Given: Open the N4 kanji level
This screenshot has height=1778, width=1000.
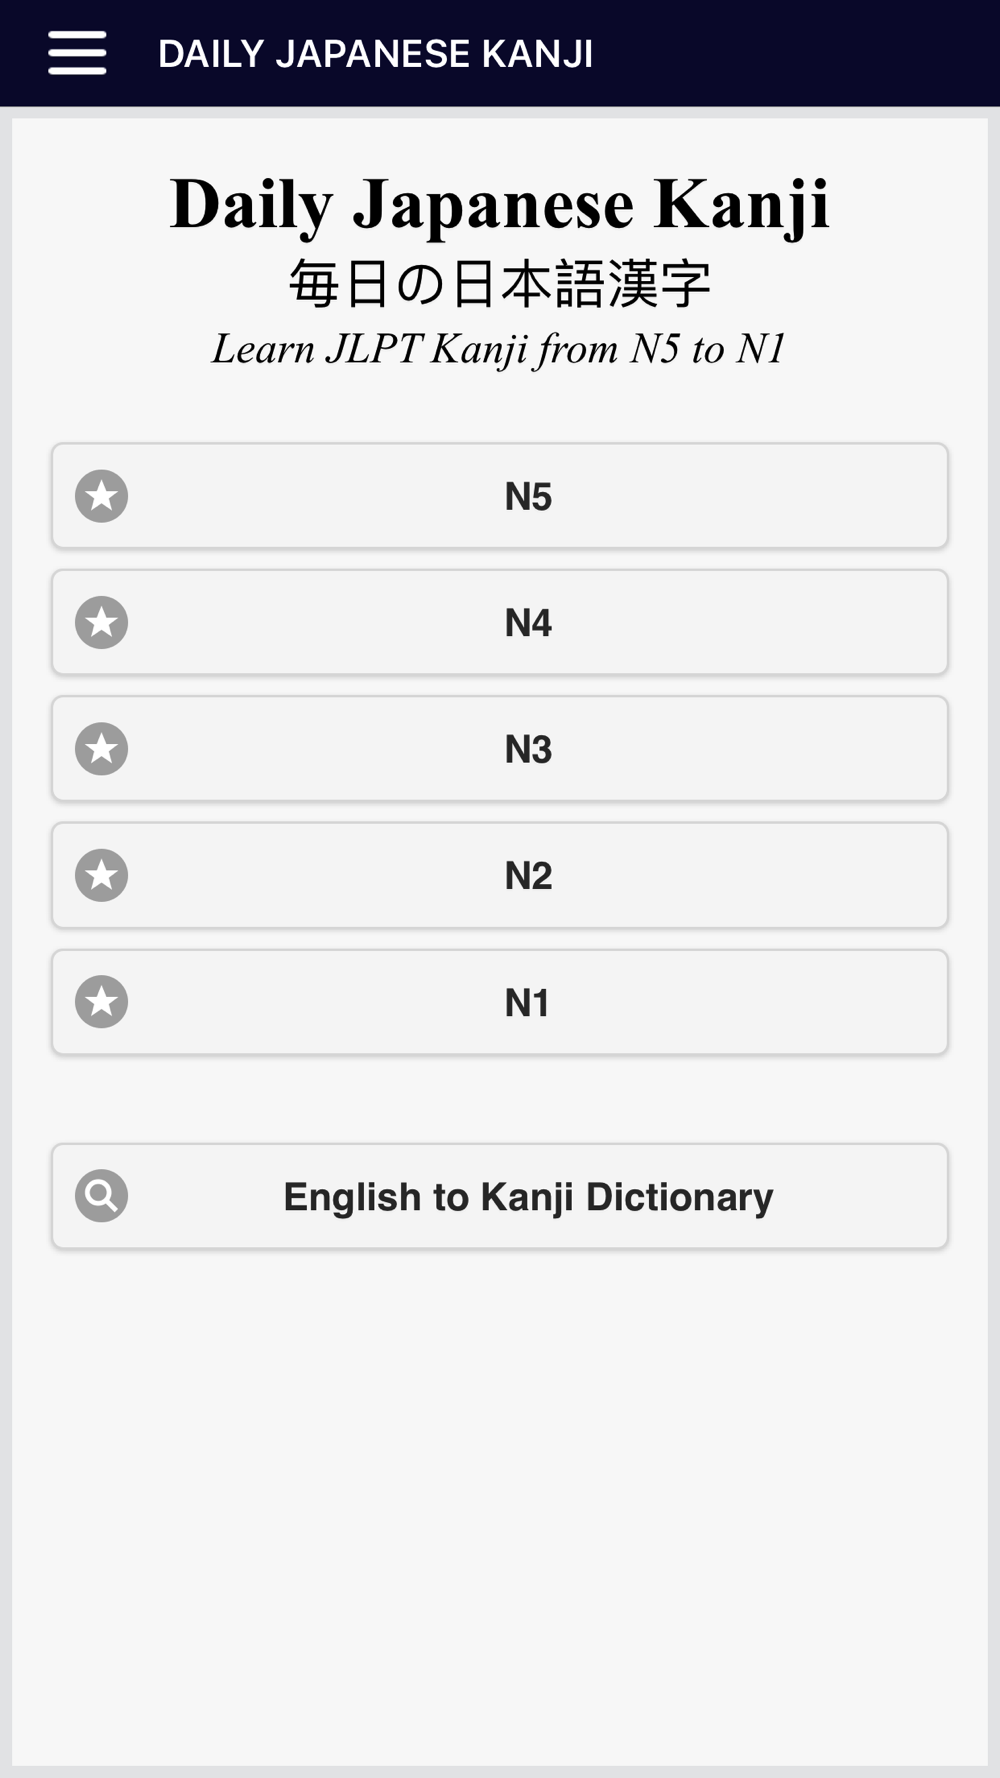Looking at the screenshot, I should coord(500,623).
